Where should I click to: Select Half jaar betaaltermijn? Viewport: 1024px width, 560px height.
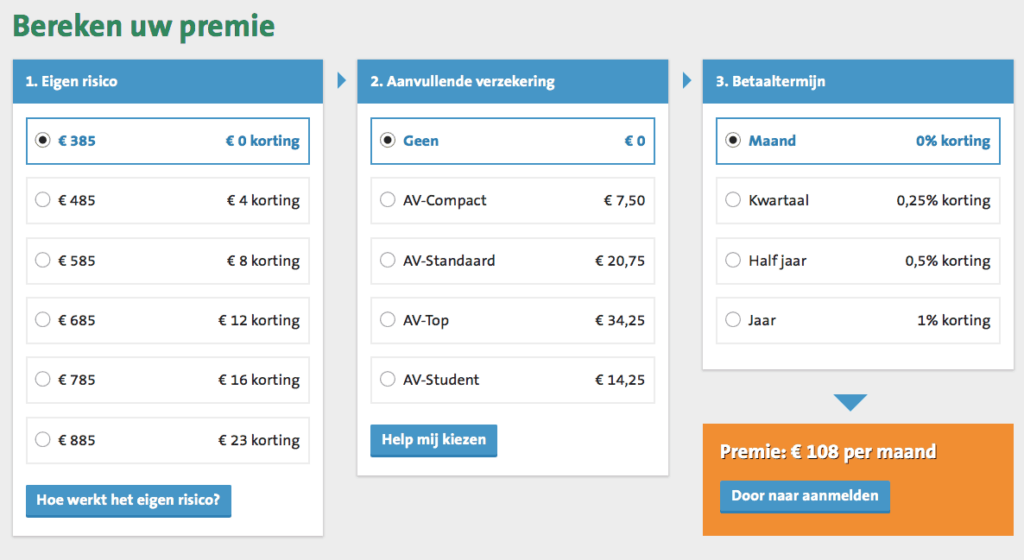click(x=733, y=260)
